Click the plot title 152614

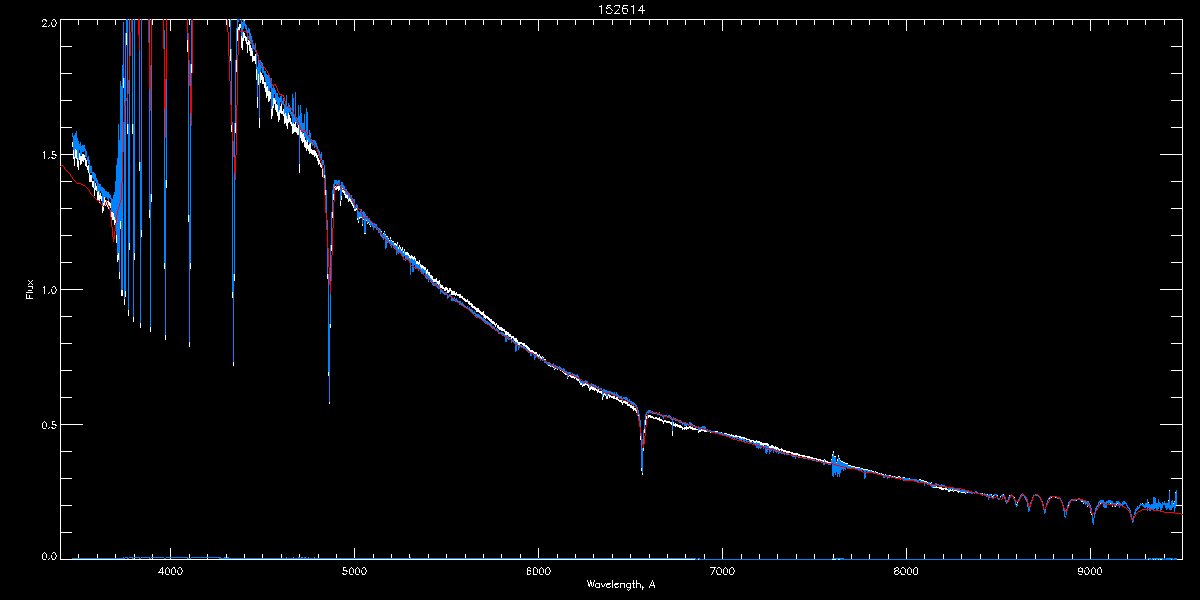pos(621,9)
